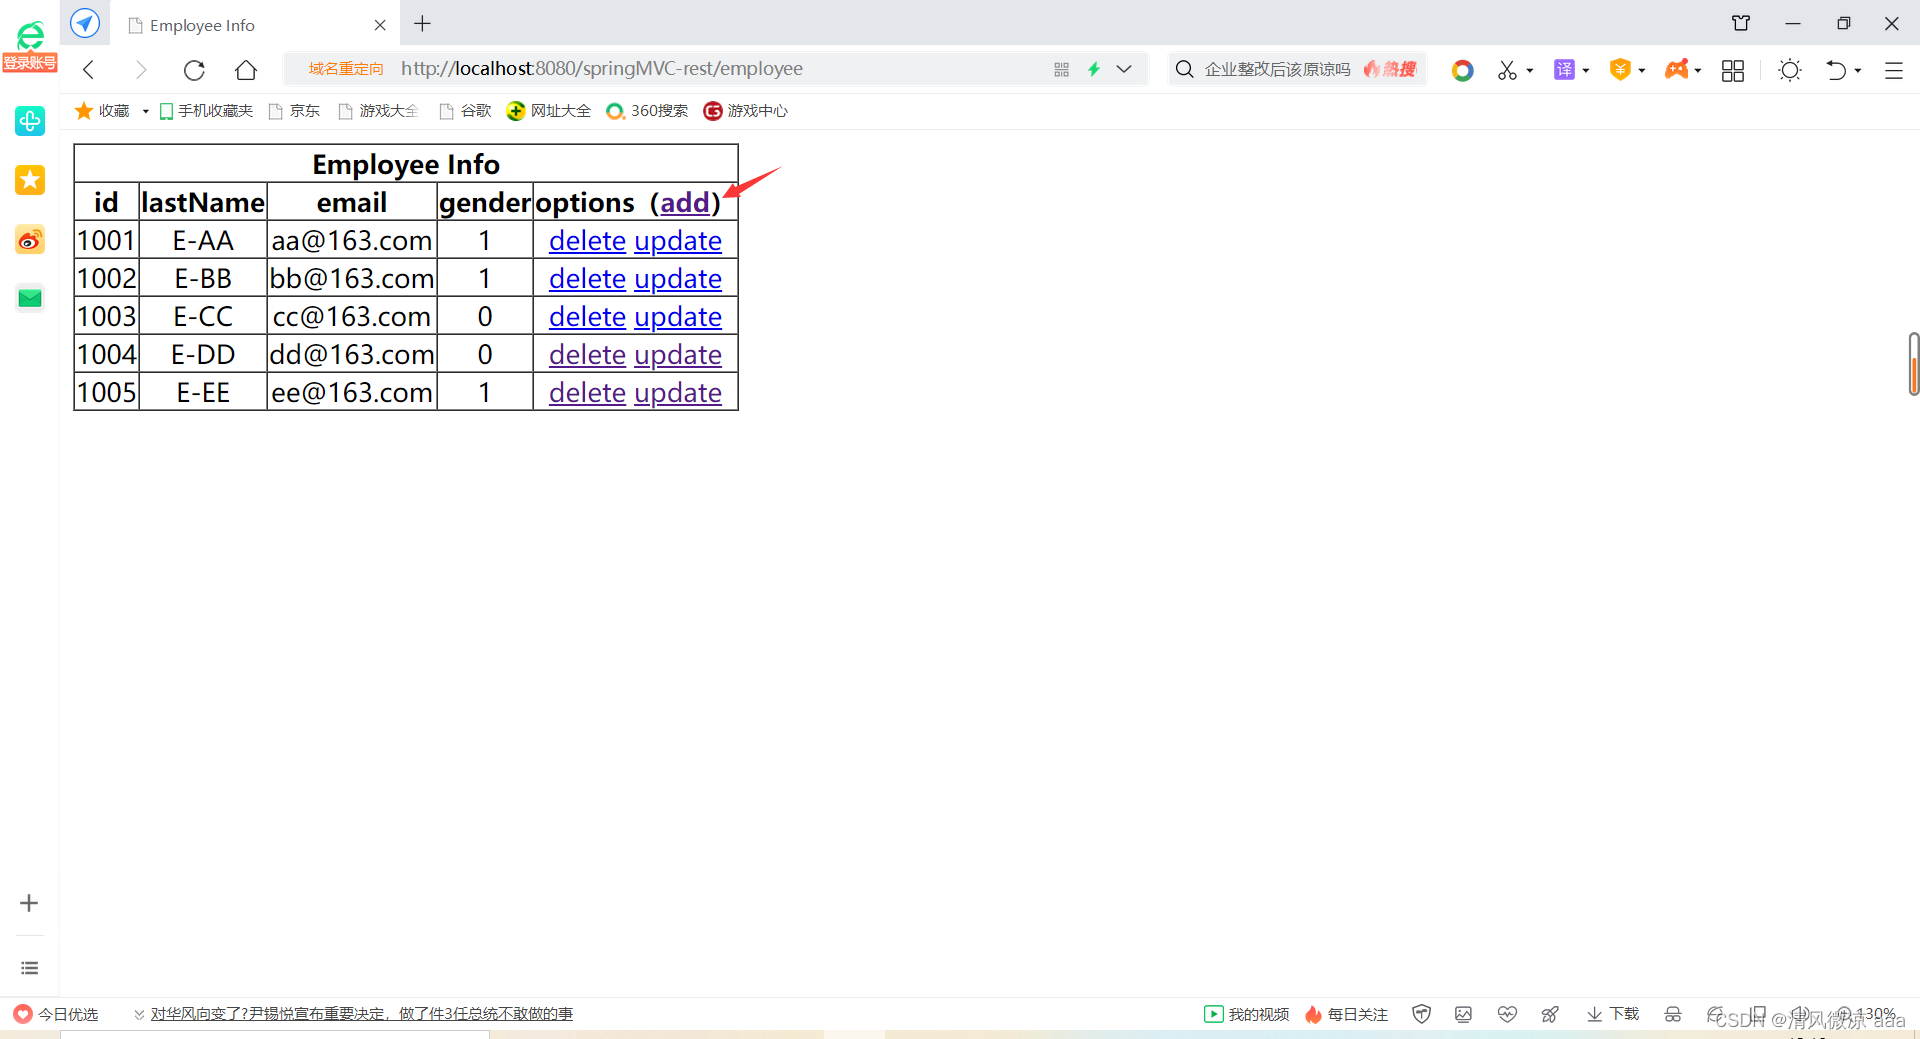Screen dimensions: 1920x1039
Task: Update employee 1001 E-AA
Action: [678, 241]
